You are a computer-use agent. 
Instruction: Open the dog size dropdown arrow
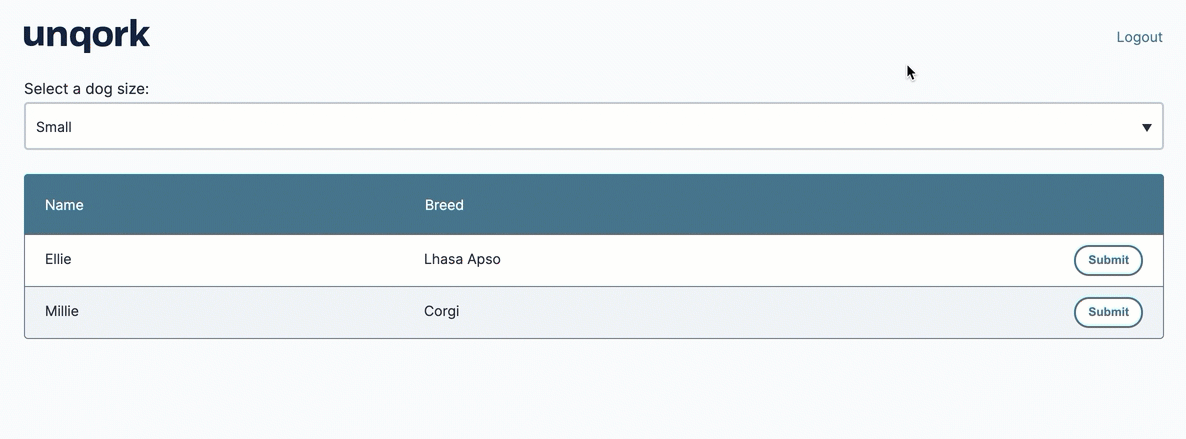pyautogui.click(x=1147, y=127)
